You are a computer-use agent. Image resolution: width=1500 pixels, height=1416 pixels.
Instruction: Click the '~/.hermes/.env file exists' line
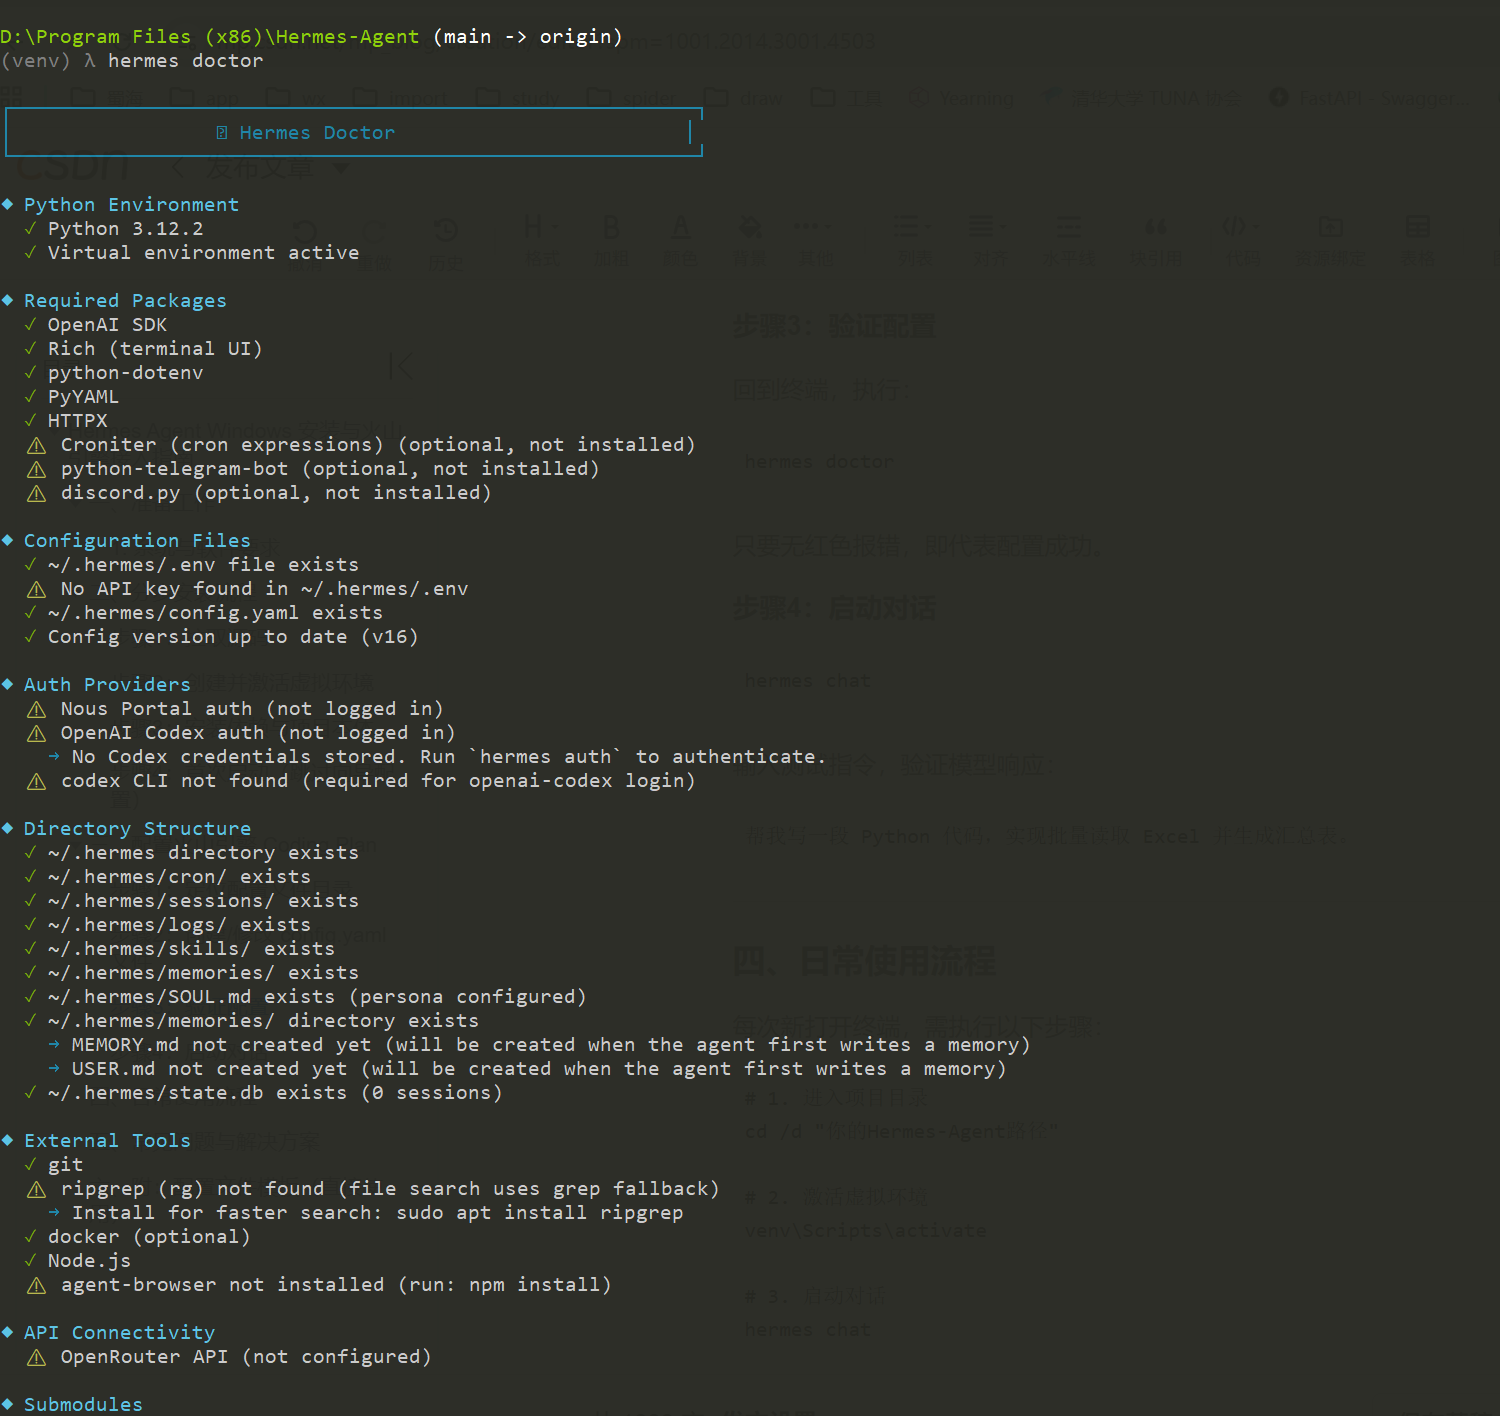point(203,565)
